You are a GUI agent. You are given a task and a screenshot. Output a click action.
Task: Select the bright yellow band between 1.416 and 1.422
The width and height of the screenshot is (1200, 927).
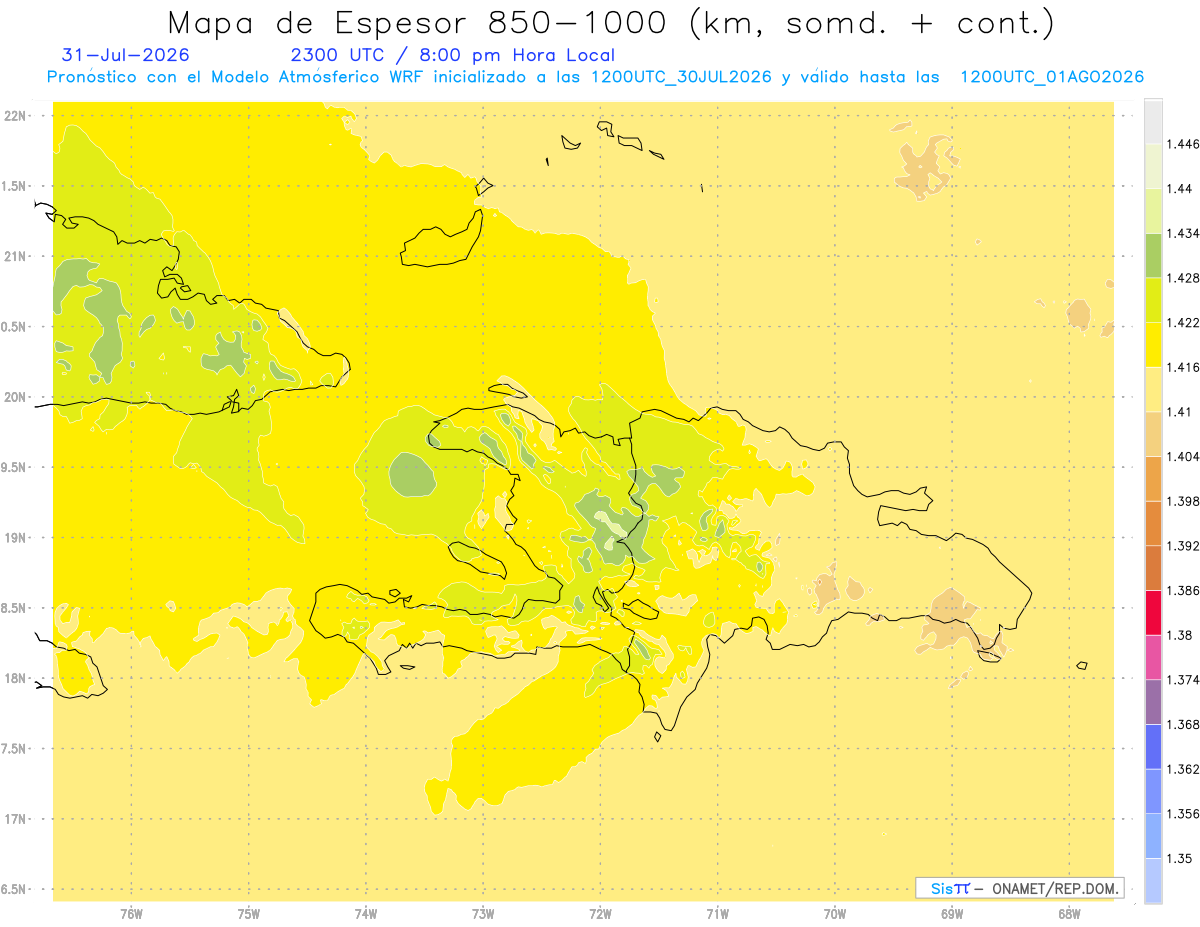coord(1153,345)
